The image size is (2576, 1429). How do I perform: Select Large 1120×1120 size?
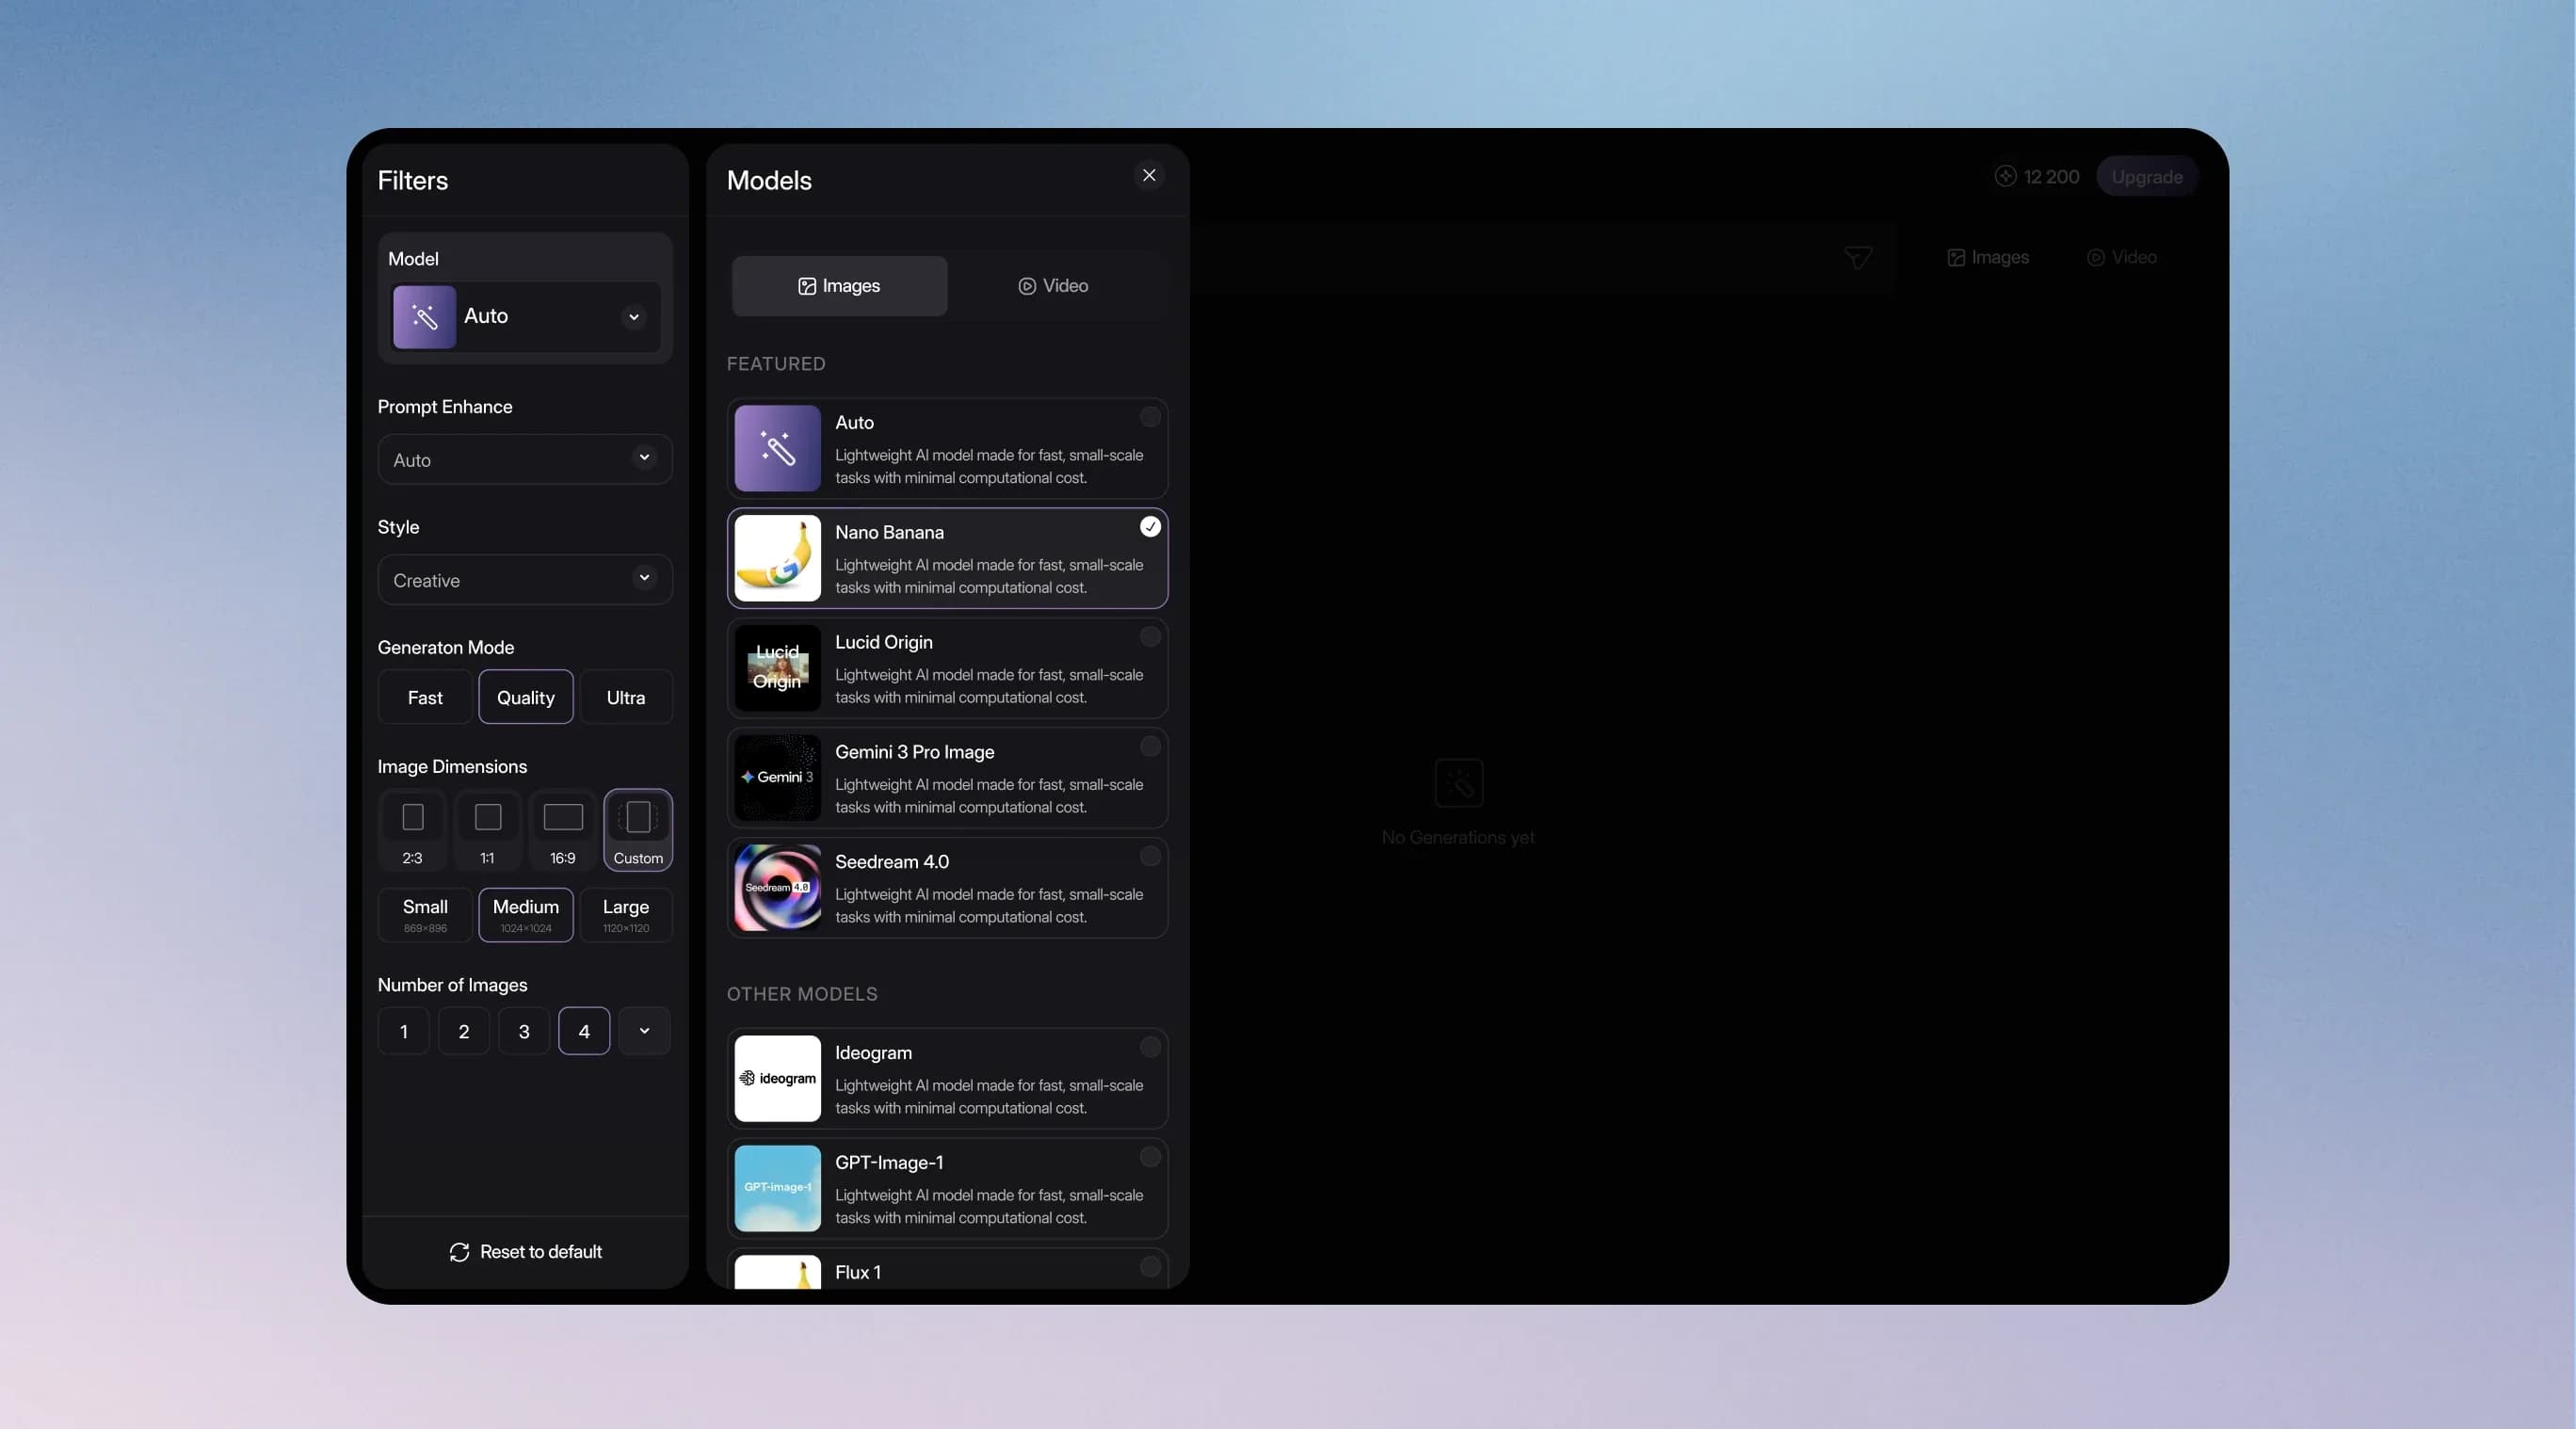pyautogui.click(x=626, y=915)
